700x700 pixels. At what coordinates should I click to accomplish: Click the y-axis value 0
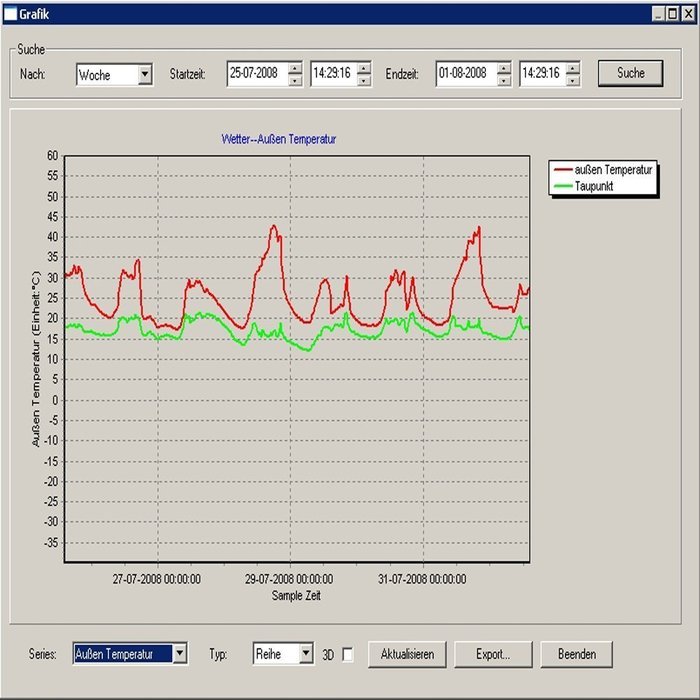point(55,400)
